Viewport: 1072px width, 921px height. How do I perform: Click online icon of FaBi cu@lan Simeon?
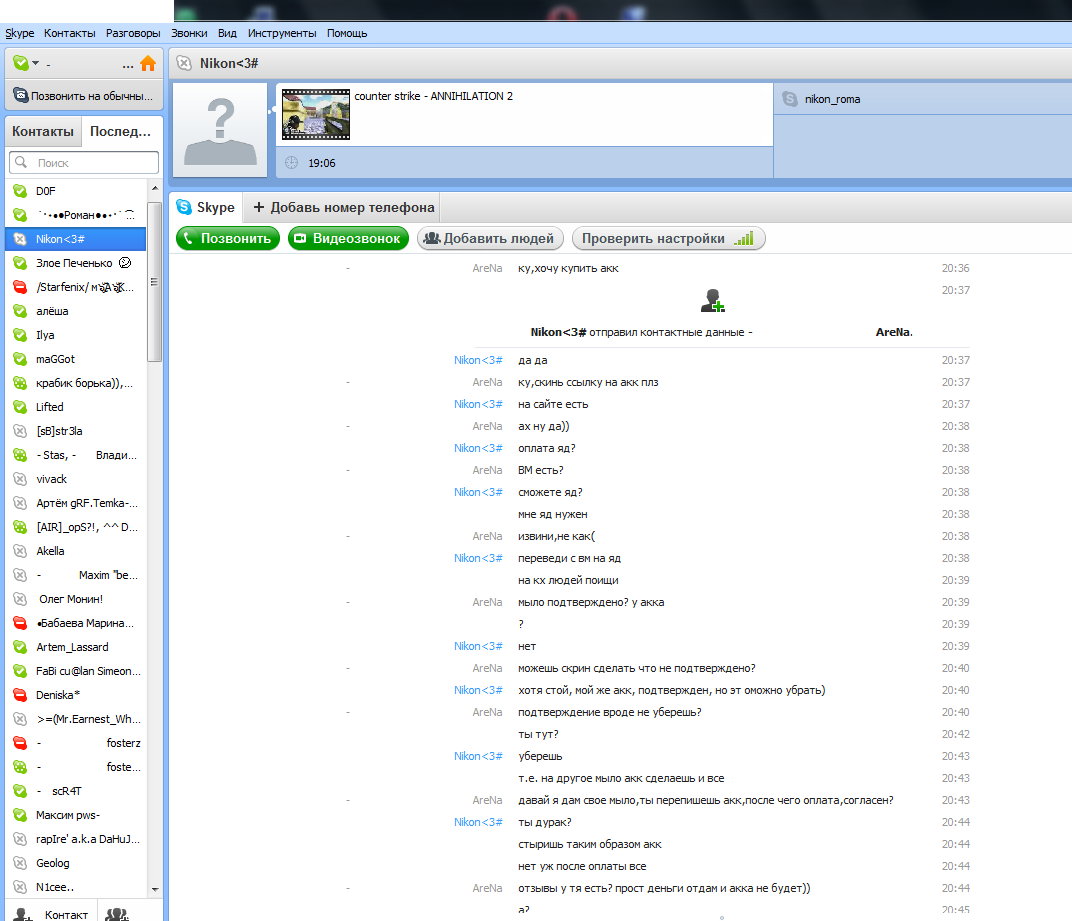point(20,671)
